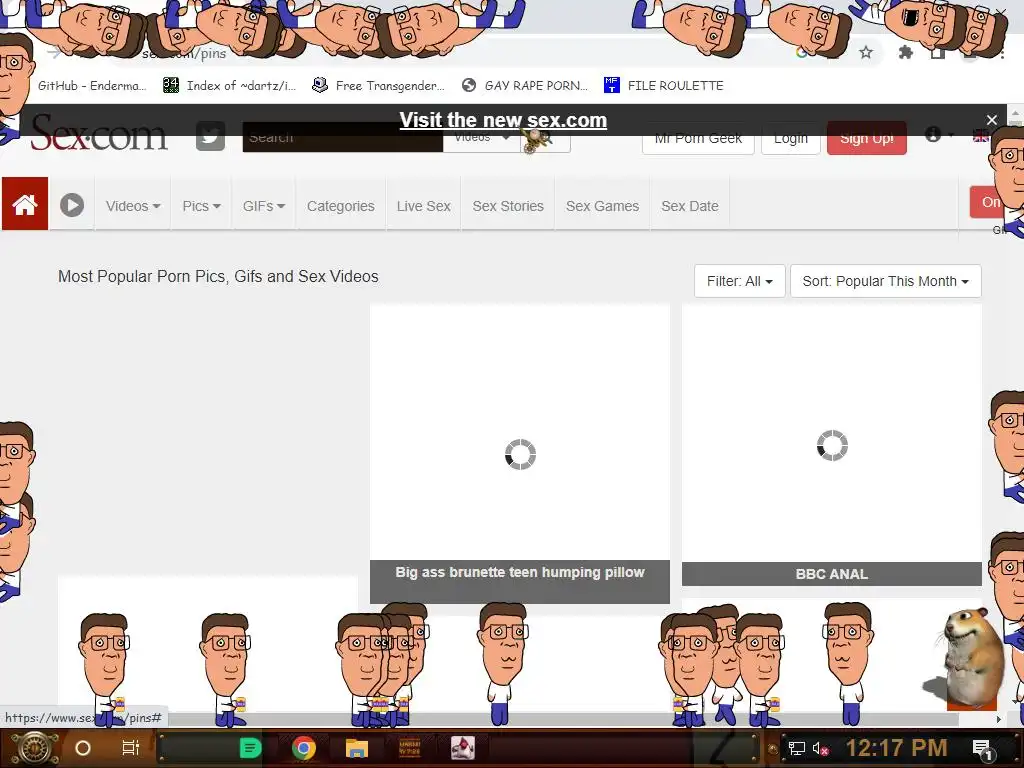
Task: Open the search type 'Videos' dropdown
Action: pos(482,139)
